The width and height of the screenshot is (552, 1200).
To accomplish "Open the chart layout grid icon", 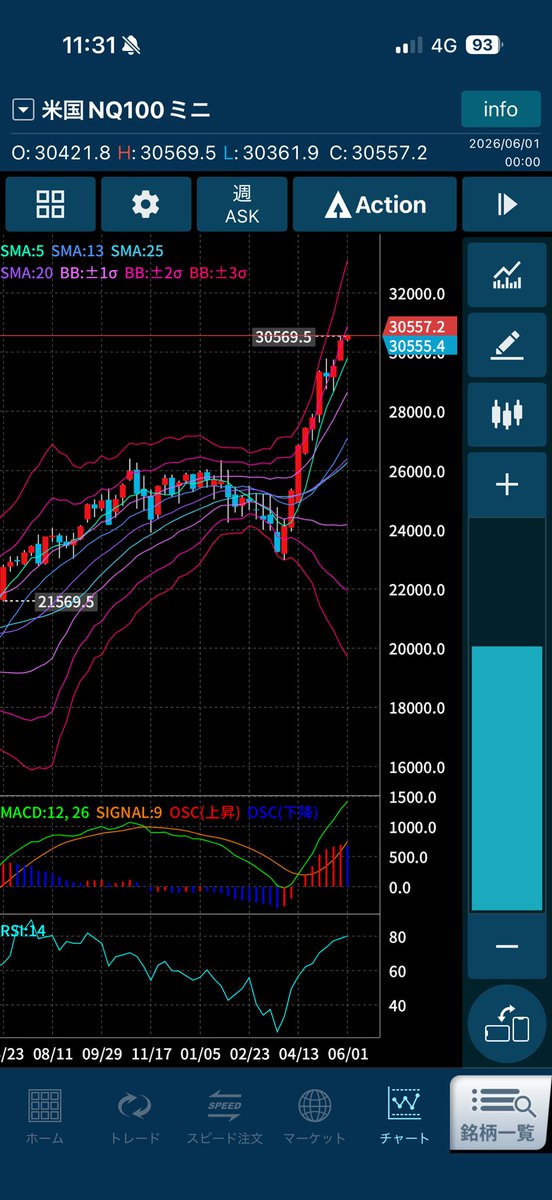I will click(50, 205).
